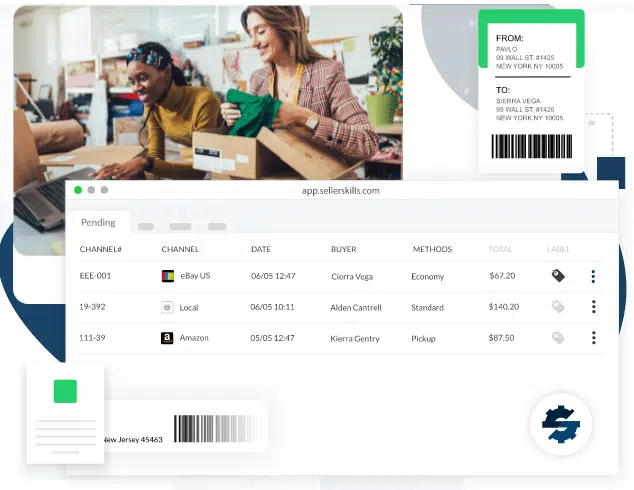Select order number 111-39
This screenshot has height=490, width=634.
(92, 338)
